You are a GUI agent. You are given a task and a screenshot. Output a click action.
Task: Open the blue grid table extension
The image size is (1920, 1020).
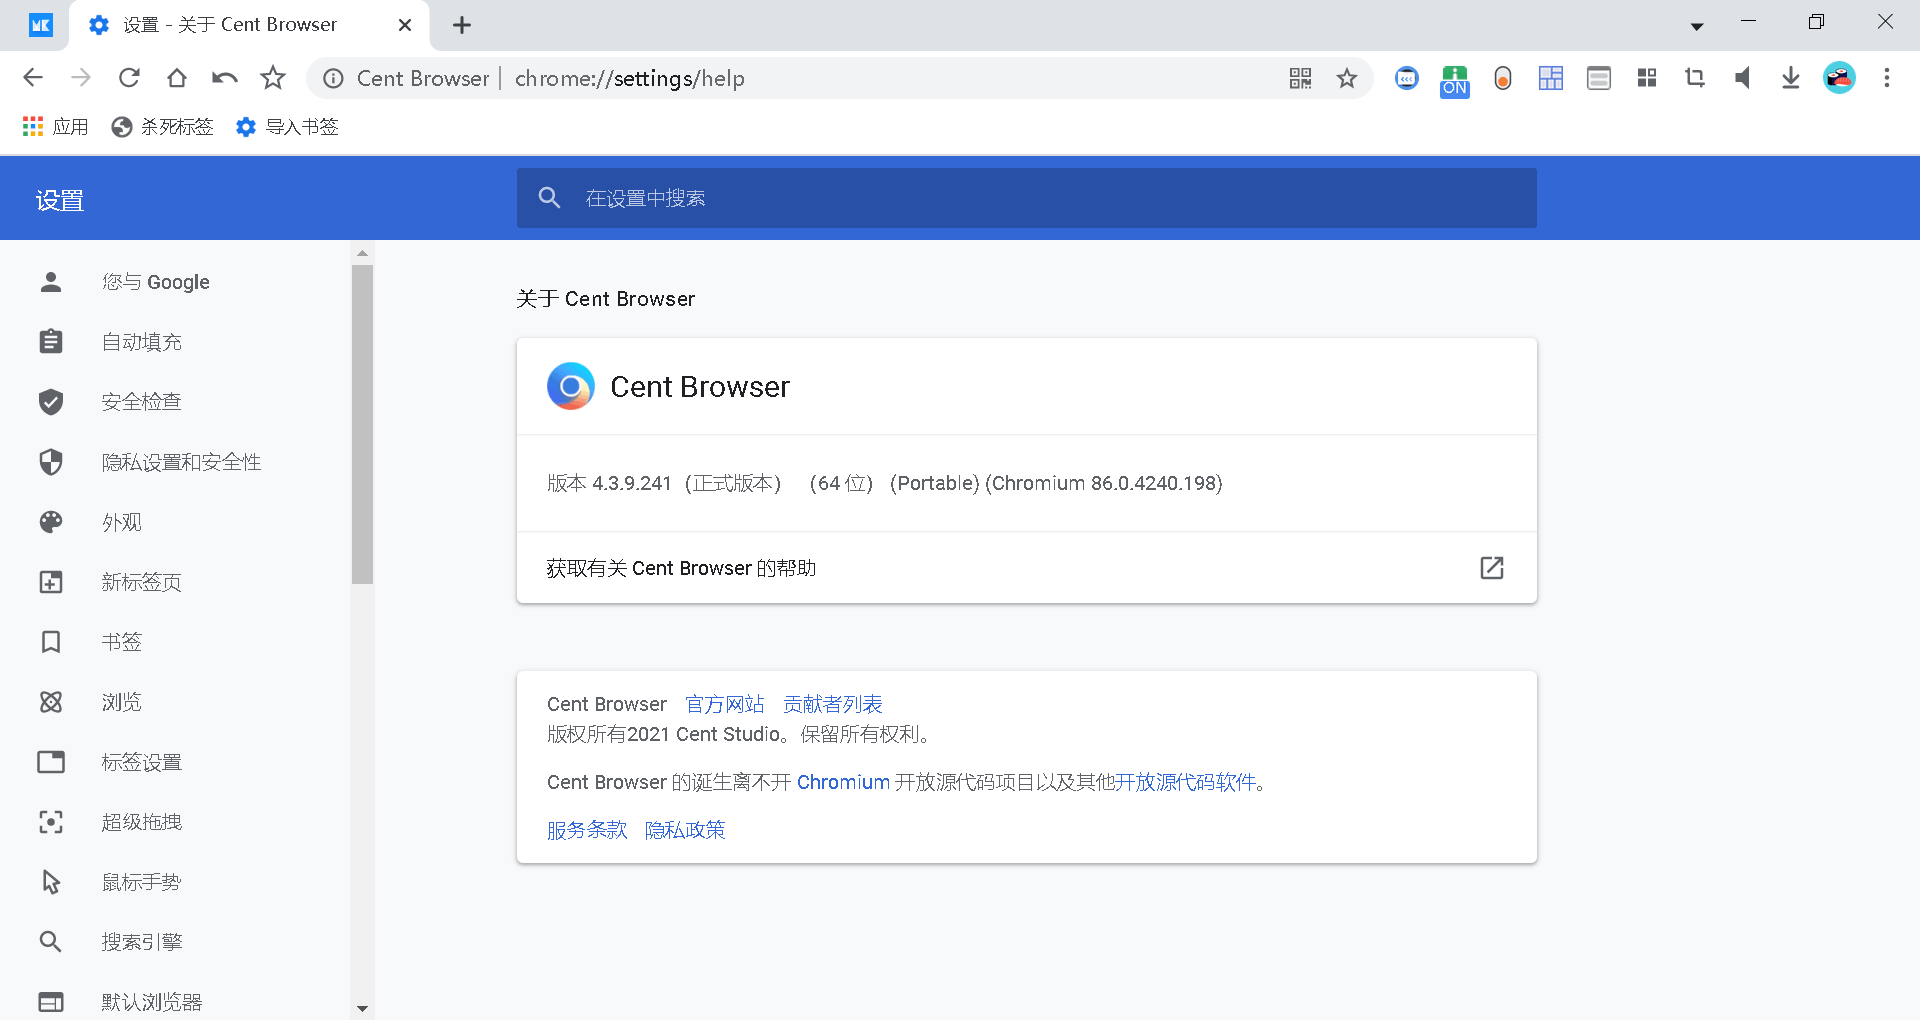(x=1551, y=78)
